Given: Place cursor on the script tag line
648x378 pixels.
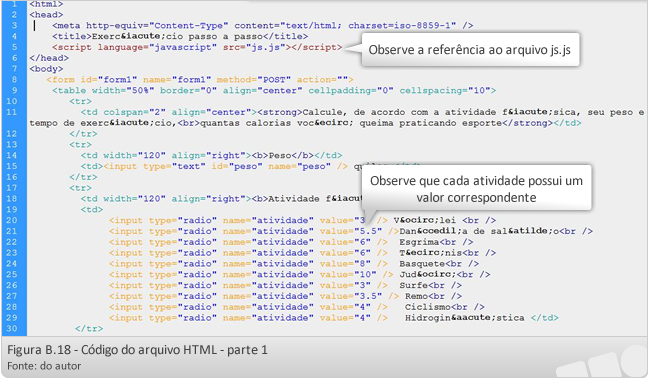Looking at the screenshot, I should point(197,47).
